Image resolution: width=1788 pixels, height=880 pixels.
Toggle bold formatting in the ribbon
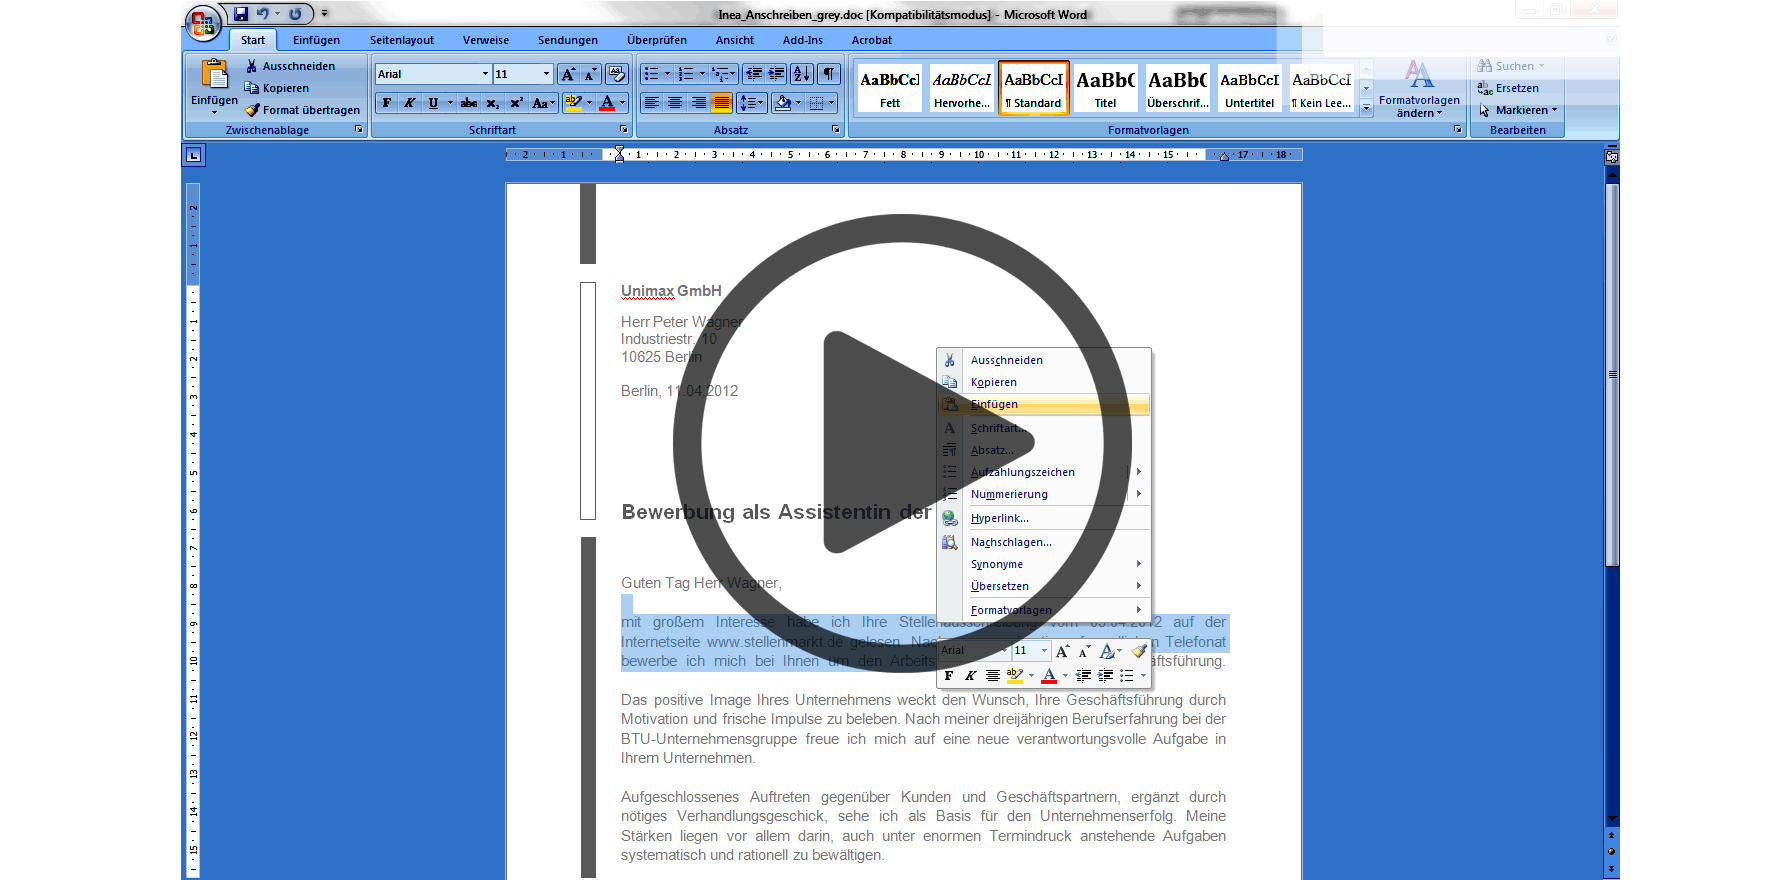(387, 103)
